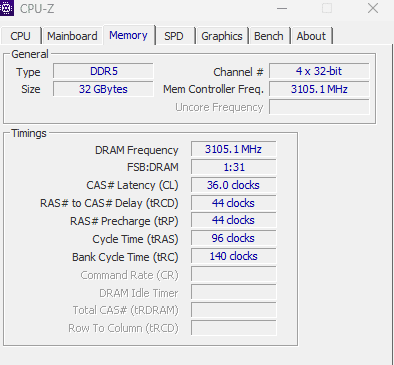Image resolution: width=394 pixels, height=365 pixels.
Task: Click the Timings group label
Action: pos(29,133)
